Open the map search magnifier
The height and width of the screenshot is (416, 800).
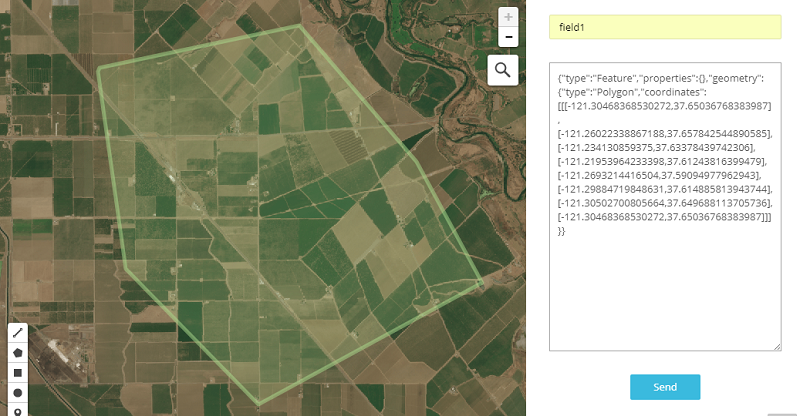(x=502, y=69)
